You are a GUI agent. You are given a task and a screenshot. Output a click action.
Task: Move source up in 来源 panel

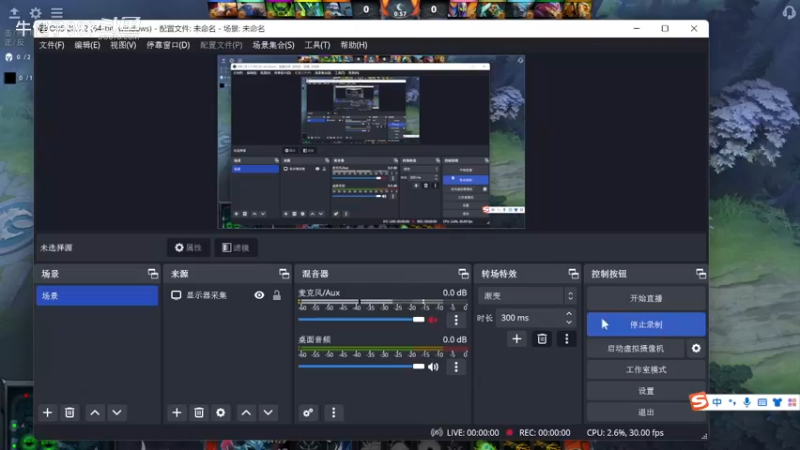[246, 412]
